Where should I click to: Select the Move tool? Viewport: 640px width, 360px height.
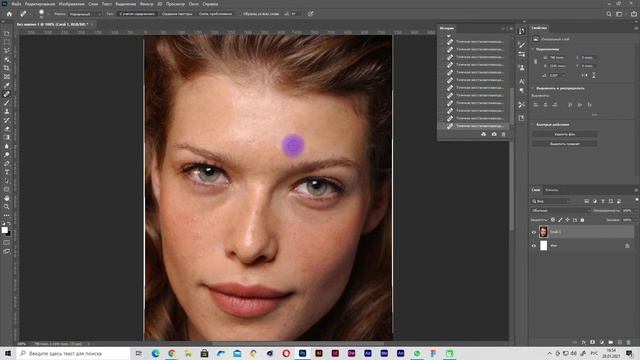7,33
